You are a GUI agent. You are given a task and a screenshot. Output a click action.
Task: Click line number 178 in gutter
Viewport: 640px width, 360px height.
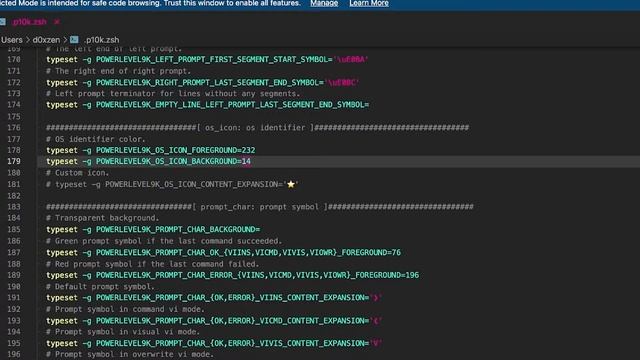pos(14,150)
